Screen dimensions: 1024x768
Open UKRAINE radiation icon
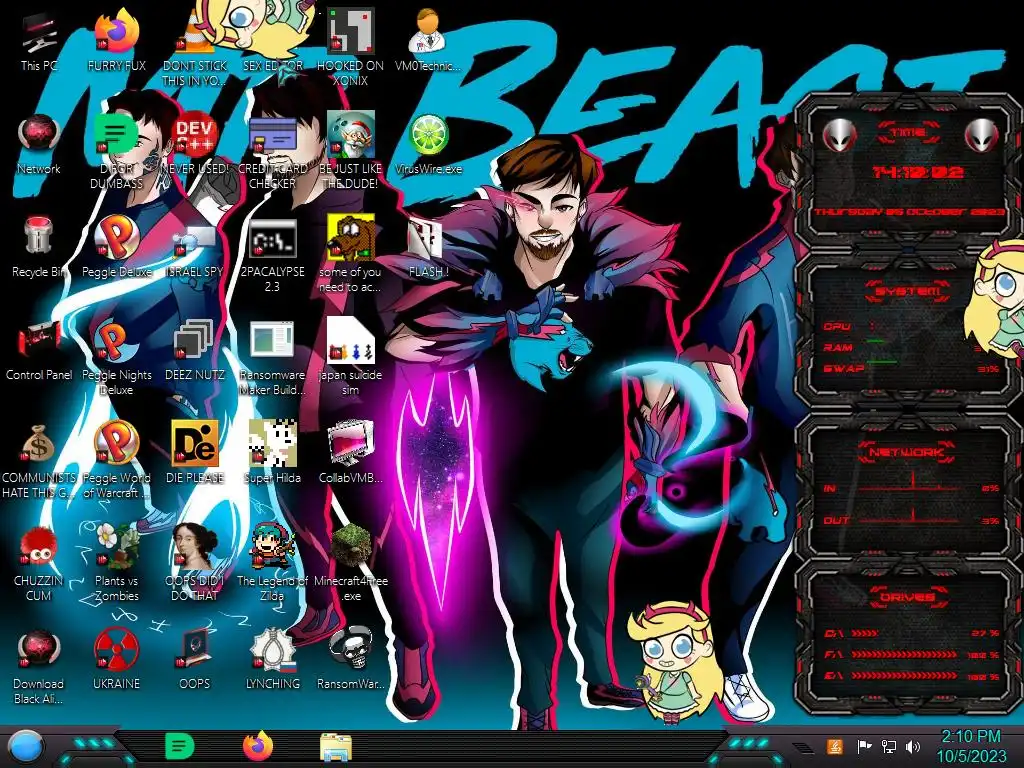tap(117, 660)
